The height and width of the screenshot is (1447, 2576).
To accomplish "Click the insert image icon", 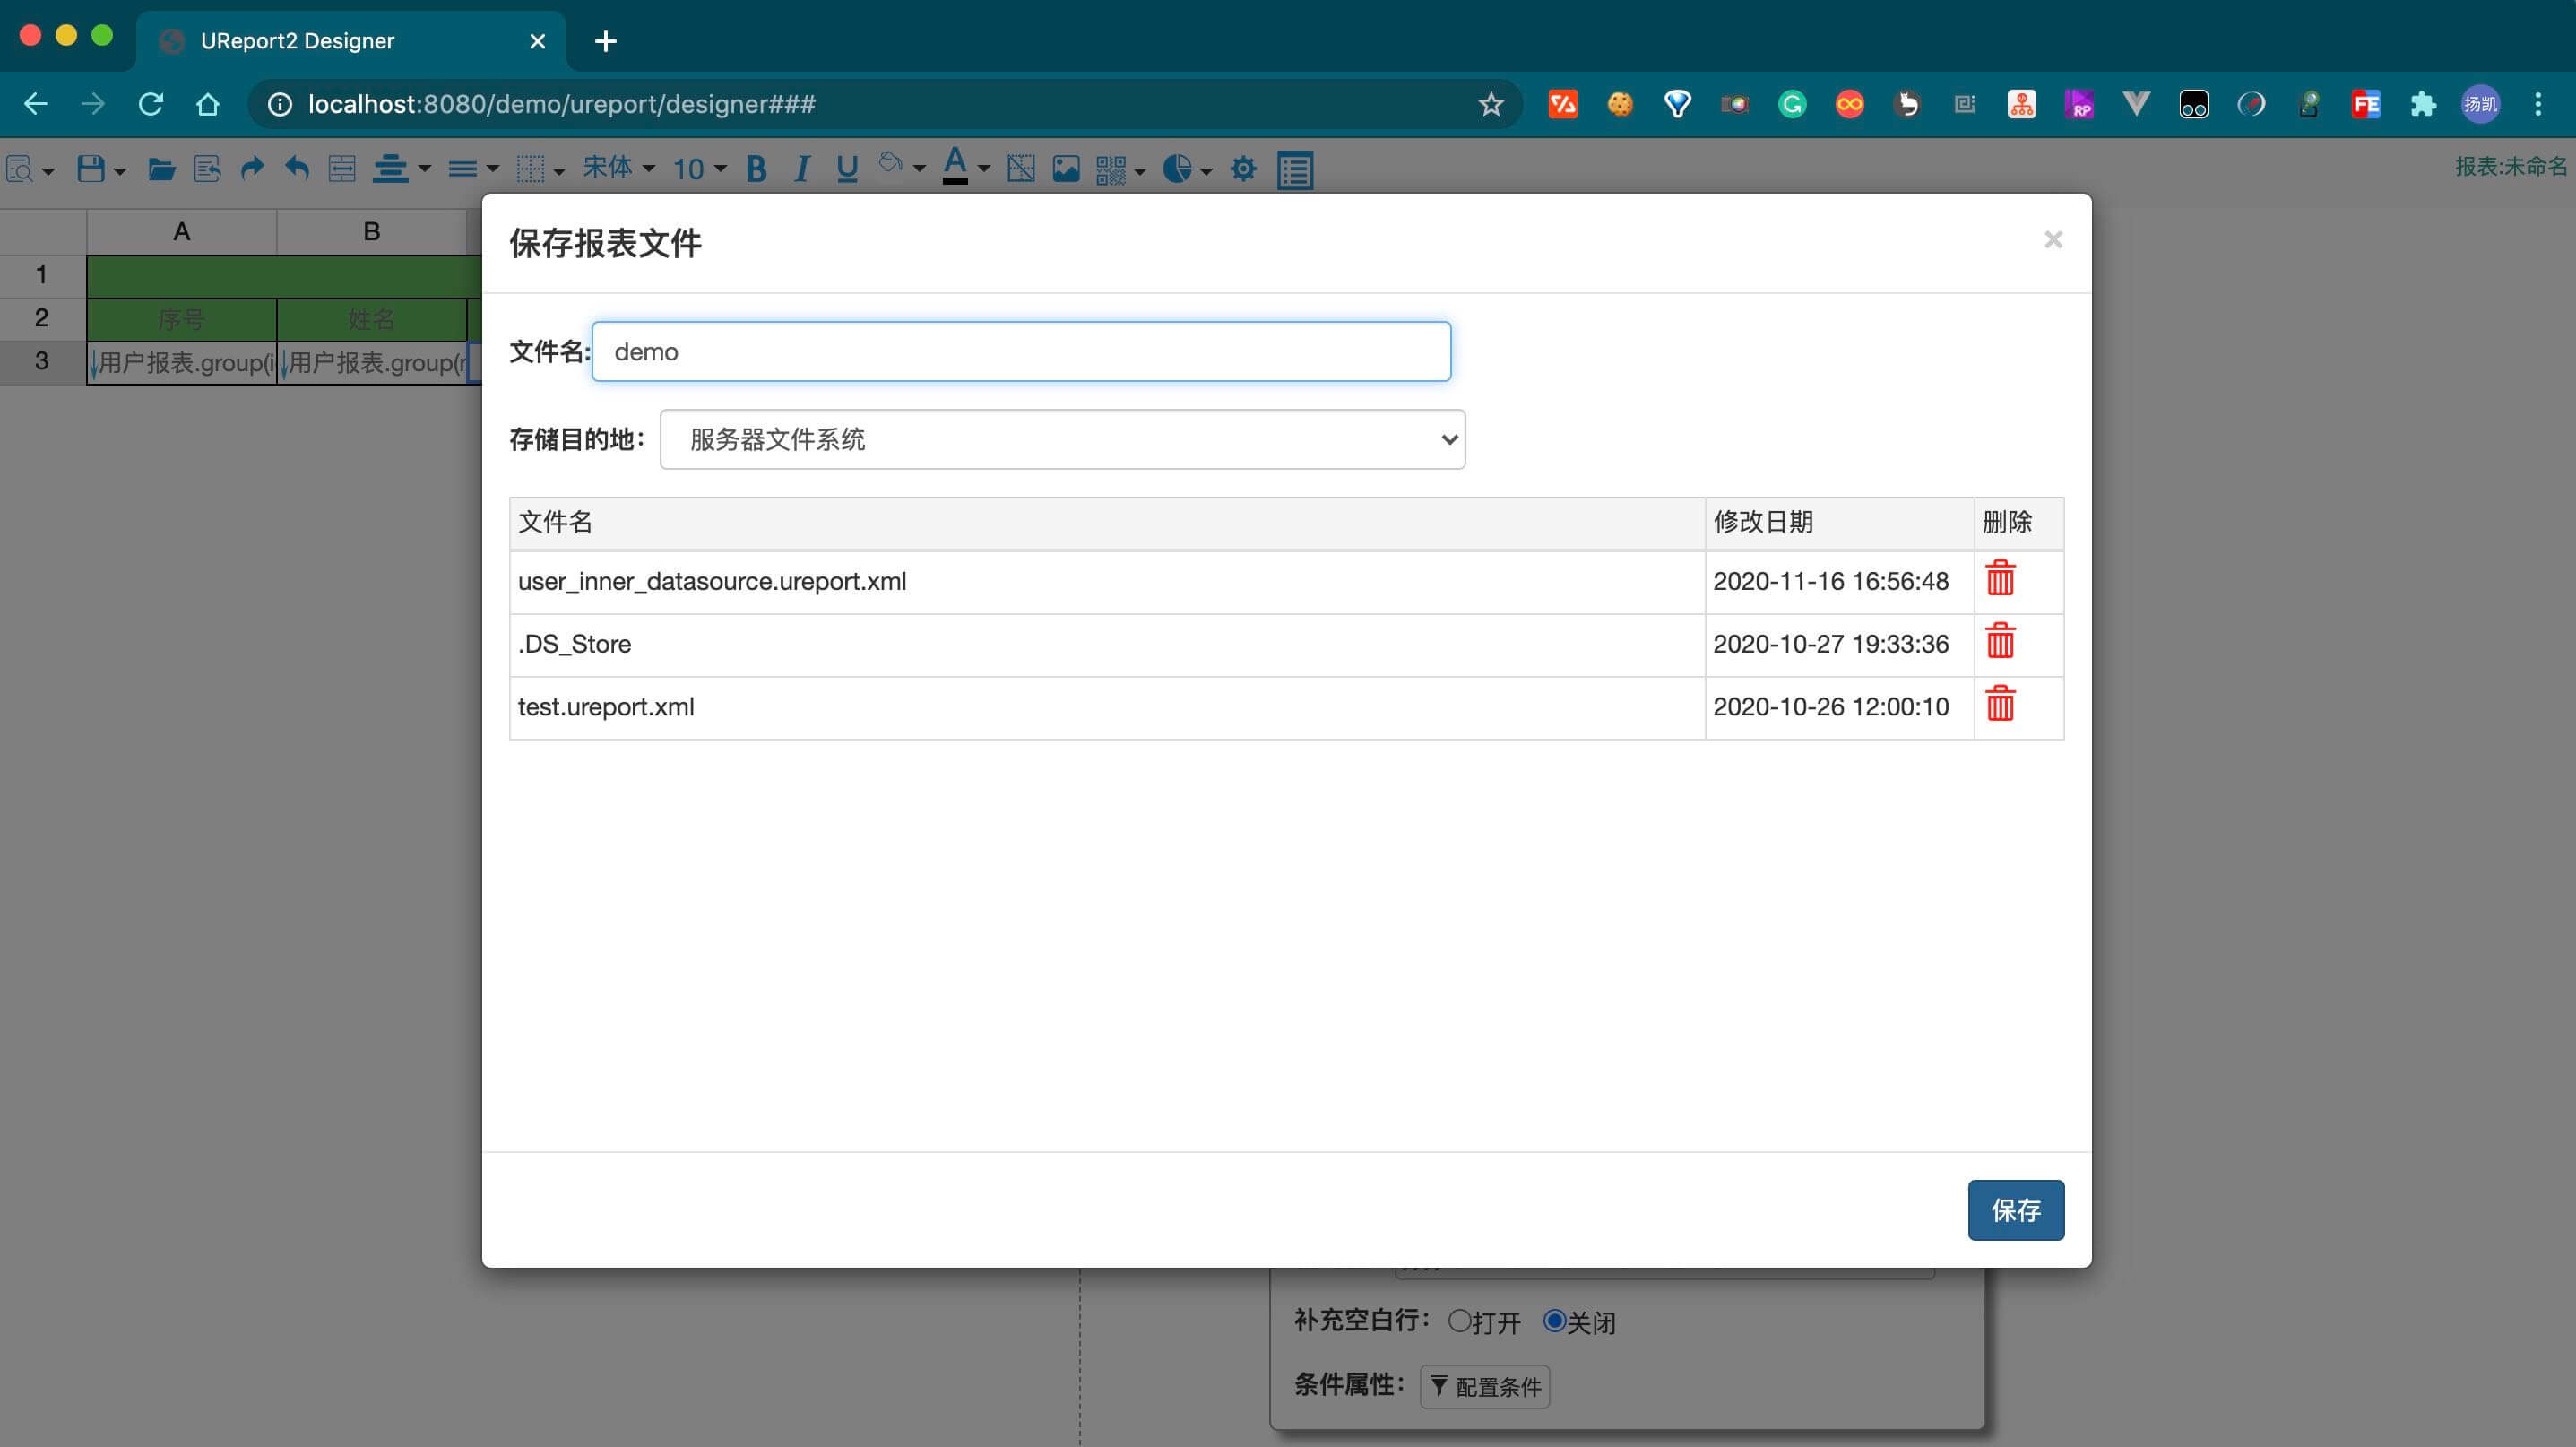I will (x=1066, y=169).
